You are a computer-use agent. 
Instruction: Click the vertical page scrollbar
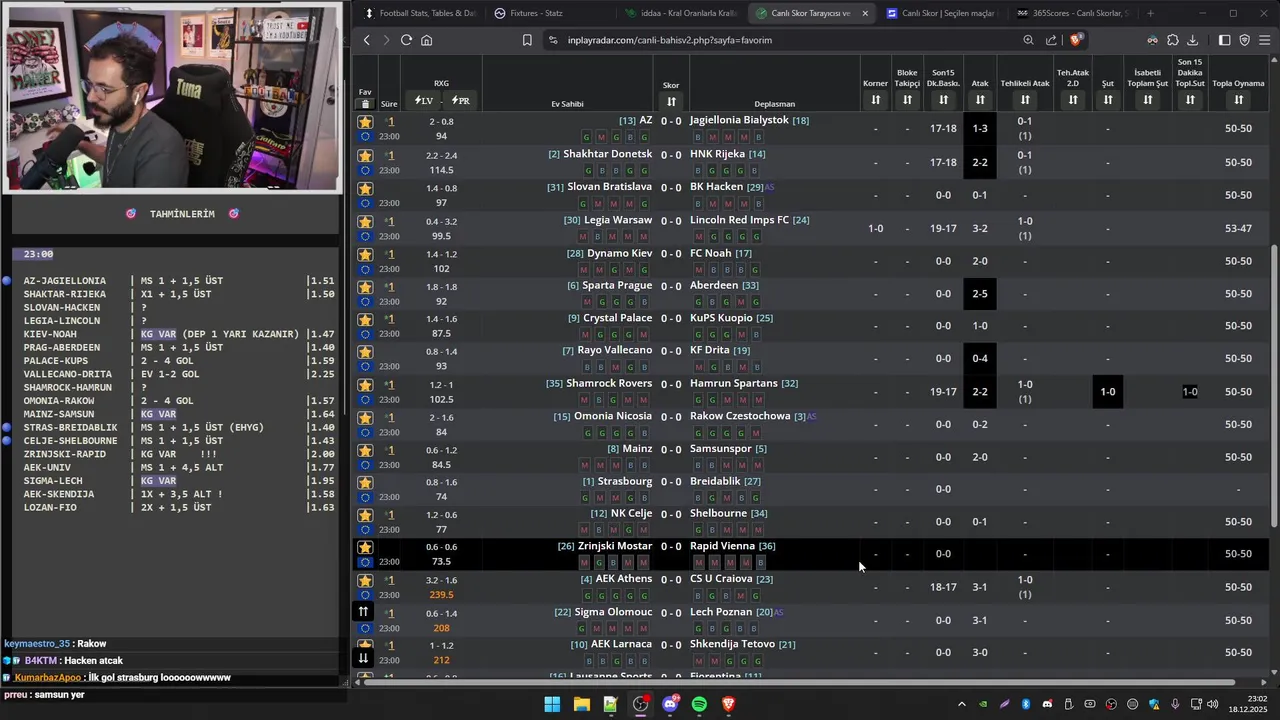pos(1273,385)
